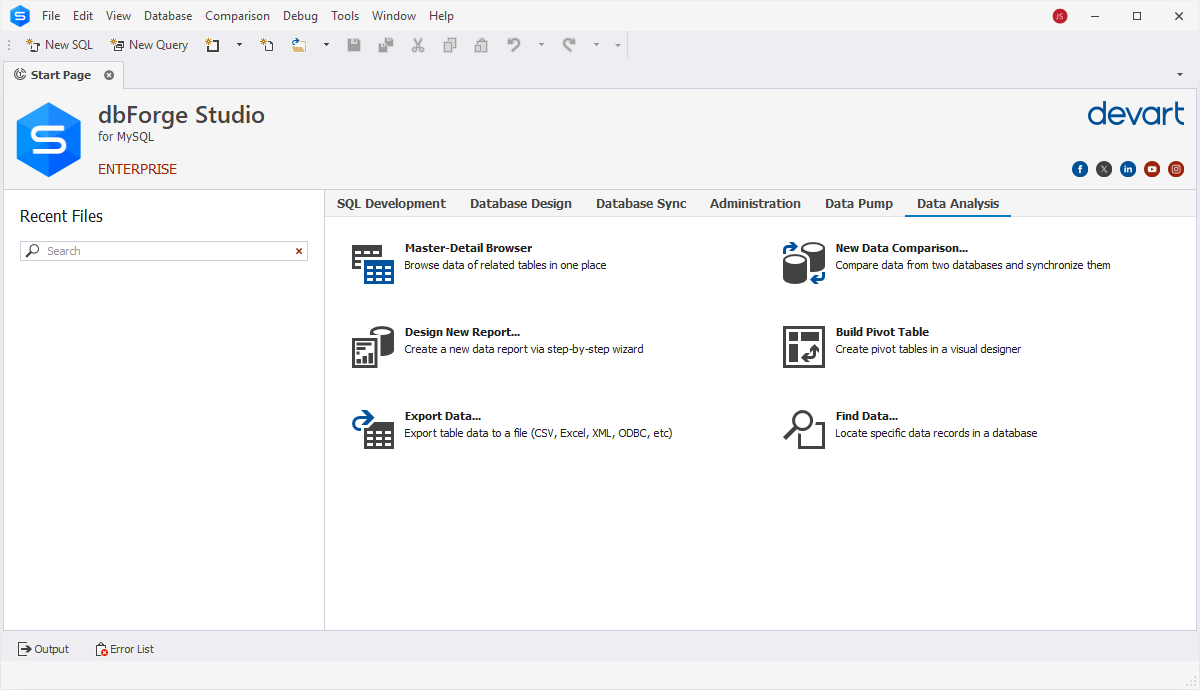The width and height of the screenshot is (1200, 690).
Task: Click the Recent Files search field
Action: tap(164, 251)
